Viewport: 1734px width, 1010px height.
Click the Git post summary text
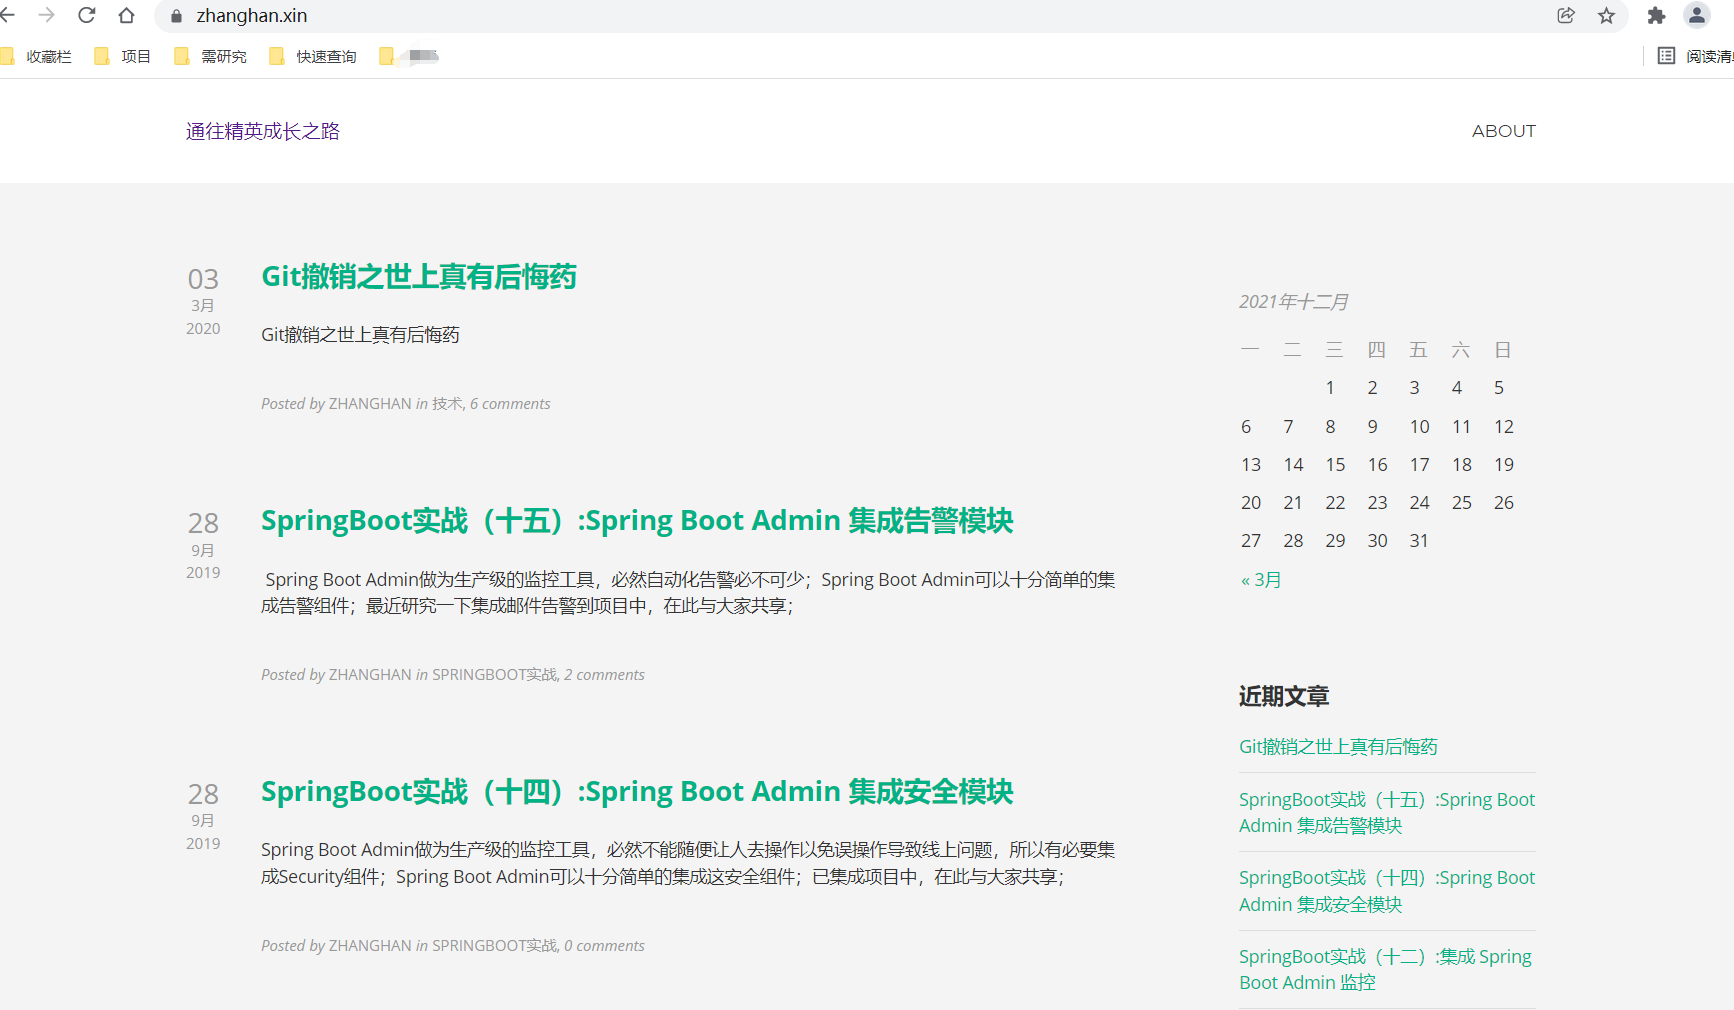coord(360,335)
